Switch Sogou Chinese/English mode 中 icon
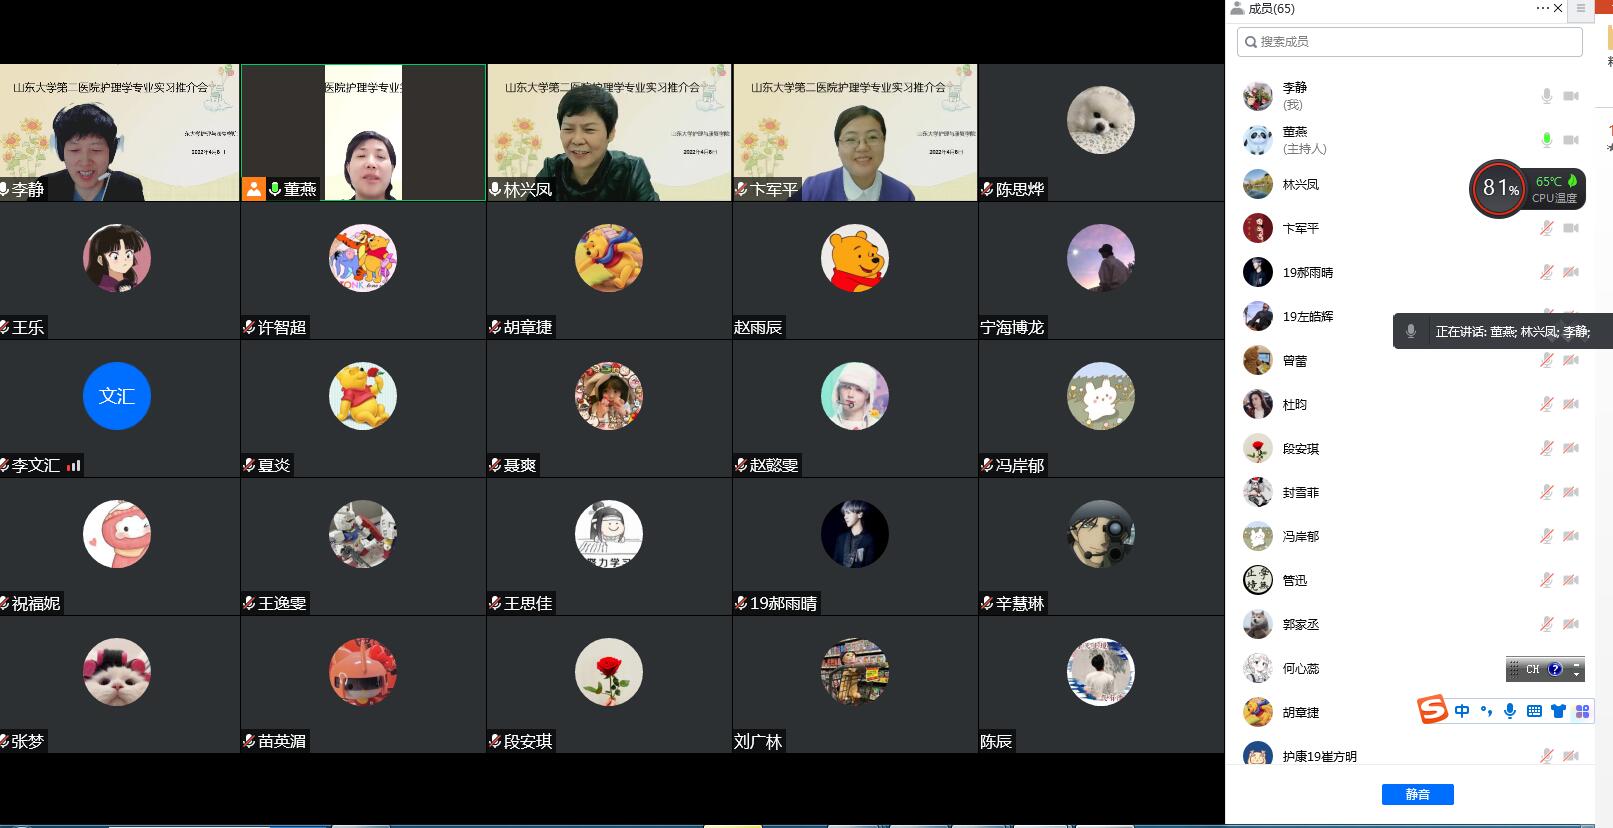The image size is (1613, 828). [1462, 711]
